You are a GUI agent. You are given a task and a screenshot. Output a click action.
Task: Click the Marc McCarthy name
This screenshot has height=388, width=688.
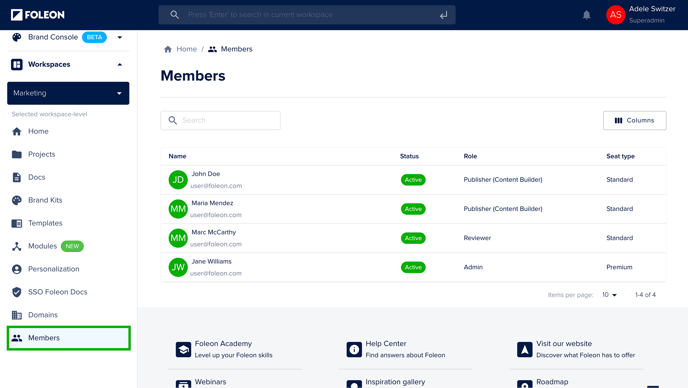click(214, 232)
